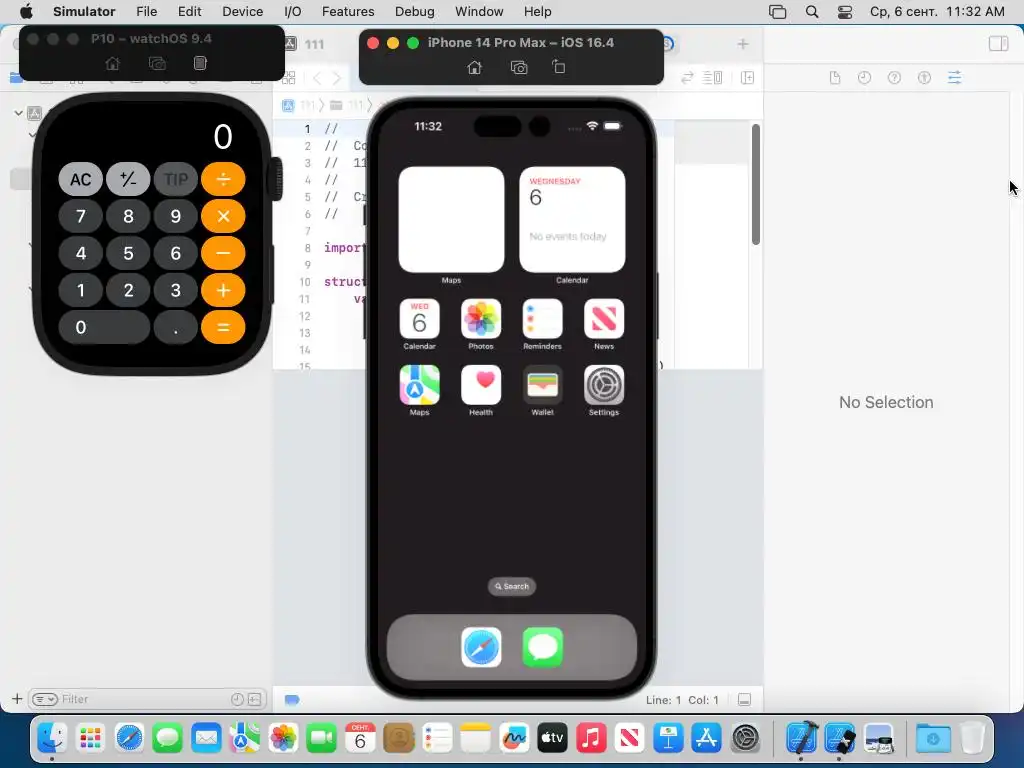Click Screenshot button in iPhone simulator toolbar
Viewport: 1024px width, 768px height.
click(x=519, y=67)
